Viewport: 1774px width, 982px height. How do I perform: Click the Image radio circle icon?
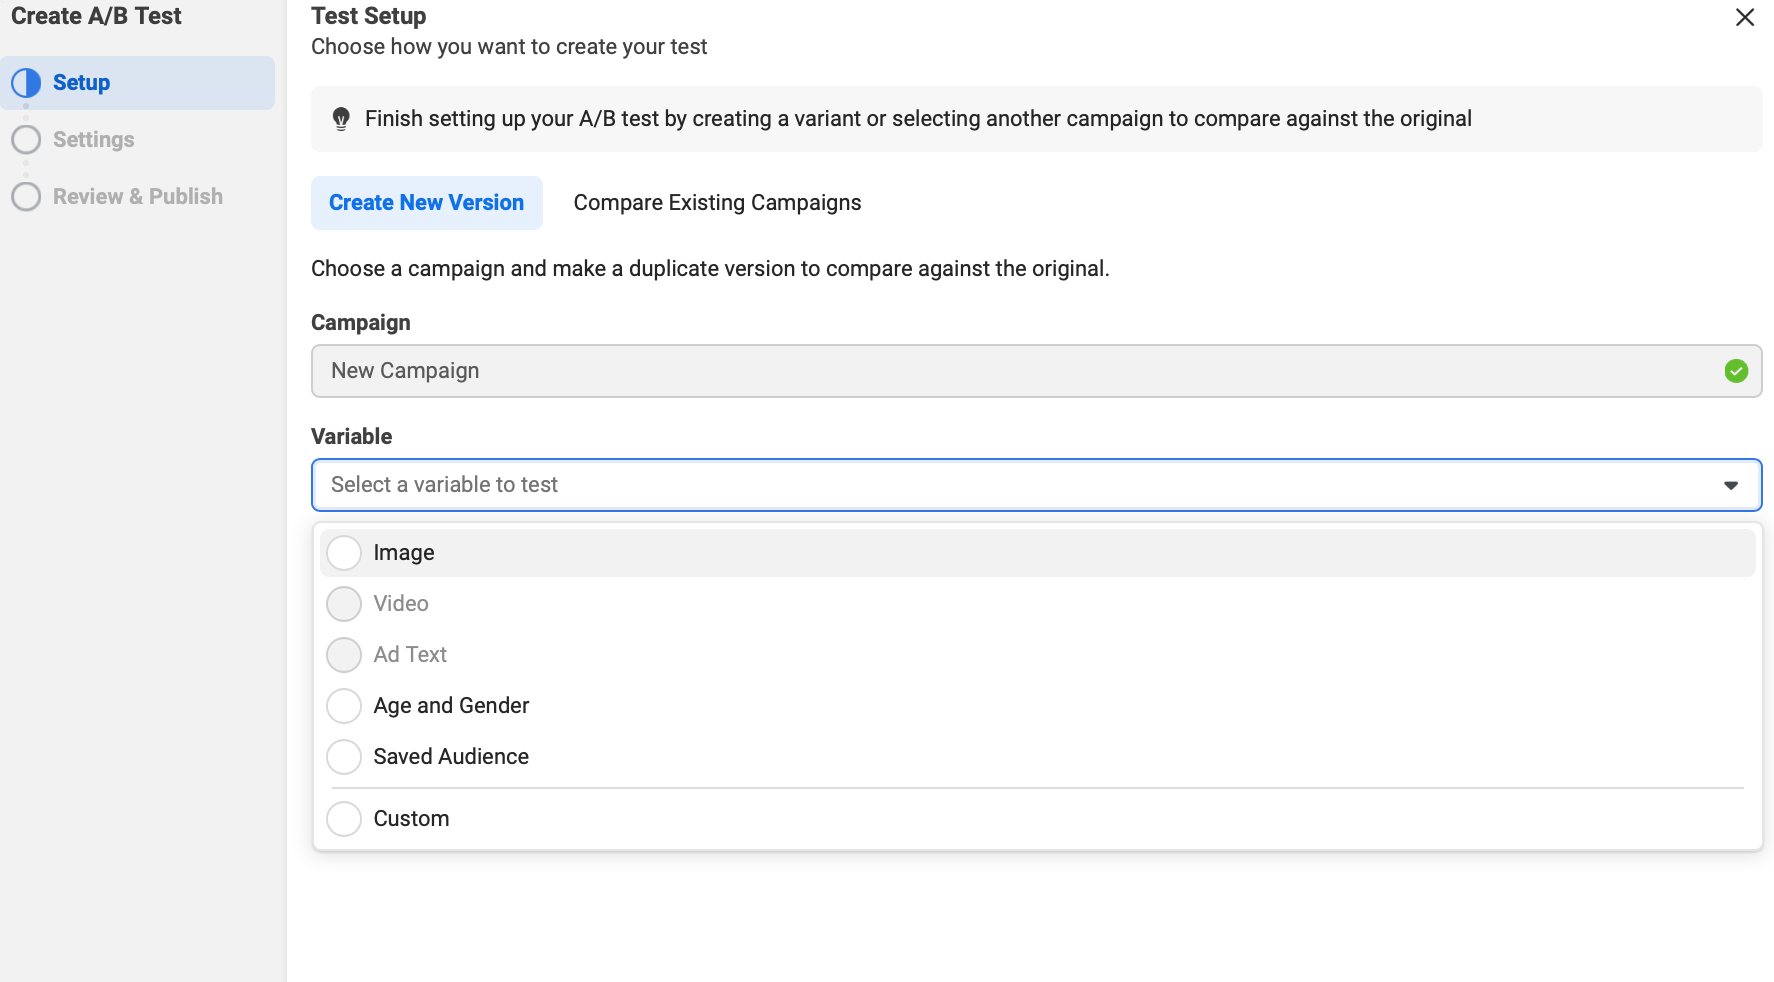pyautogui.click(x=343, y=552)
